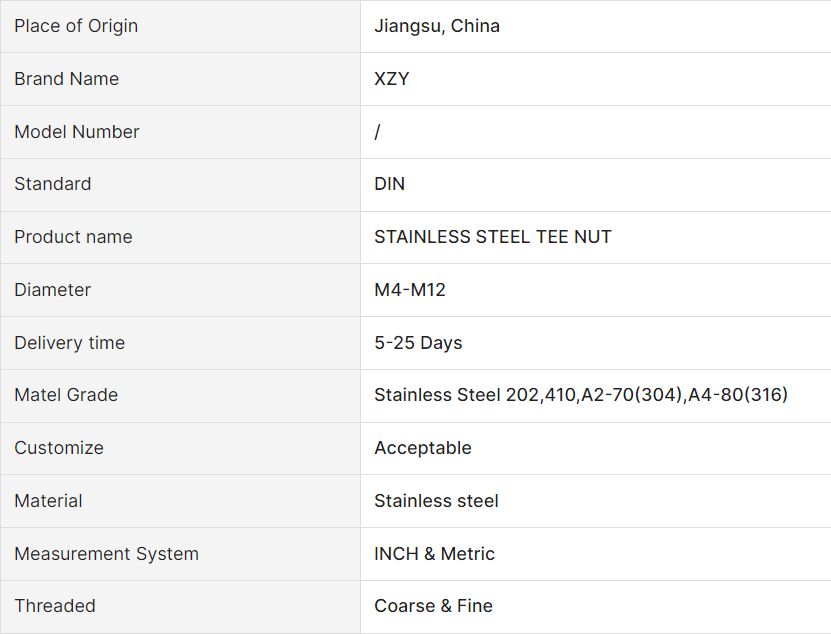
Task: Click the "Brand Name" label
Action: click(66, 79)
